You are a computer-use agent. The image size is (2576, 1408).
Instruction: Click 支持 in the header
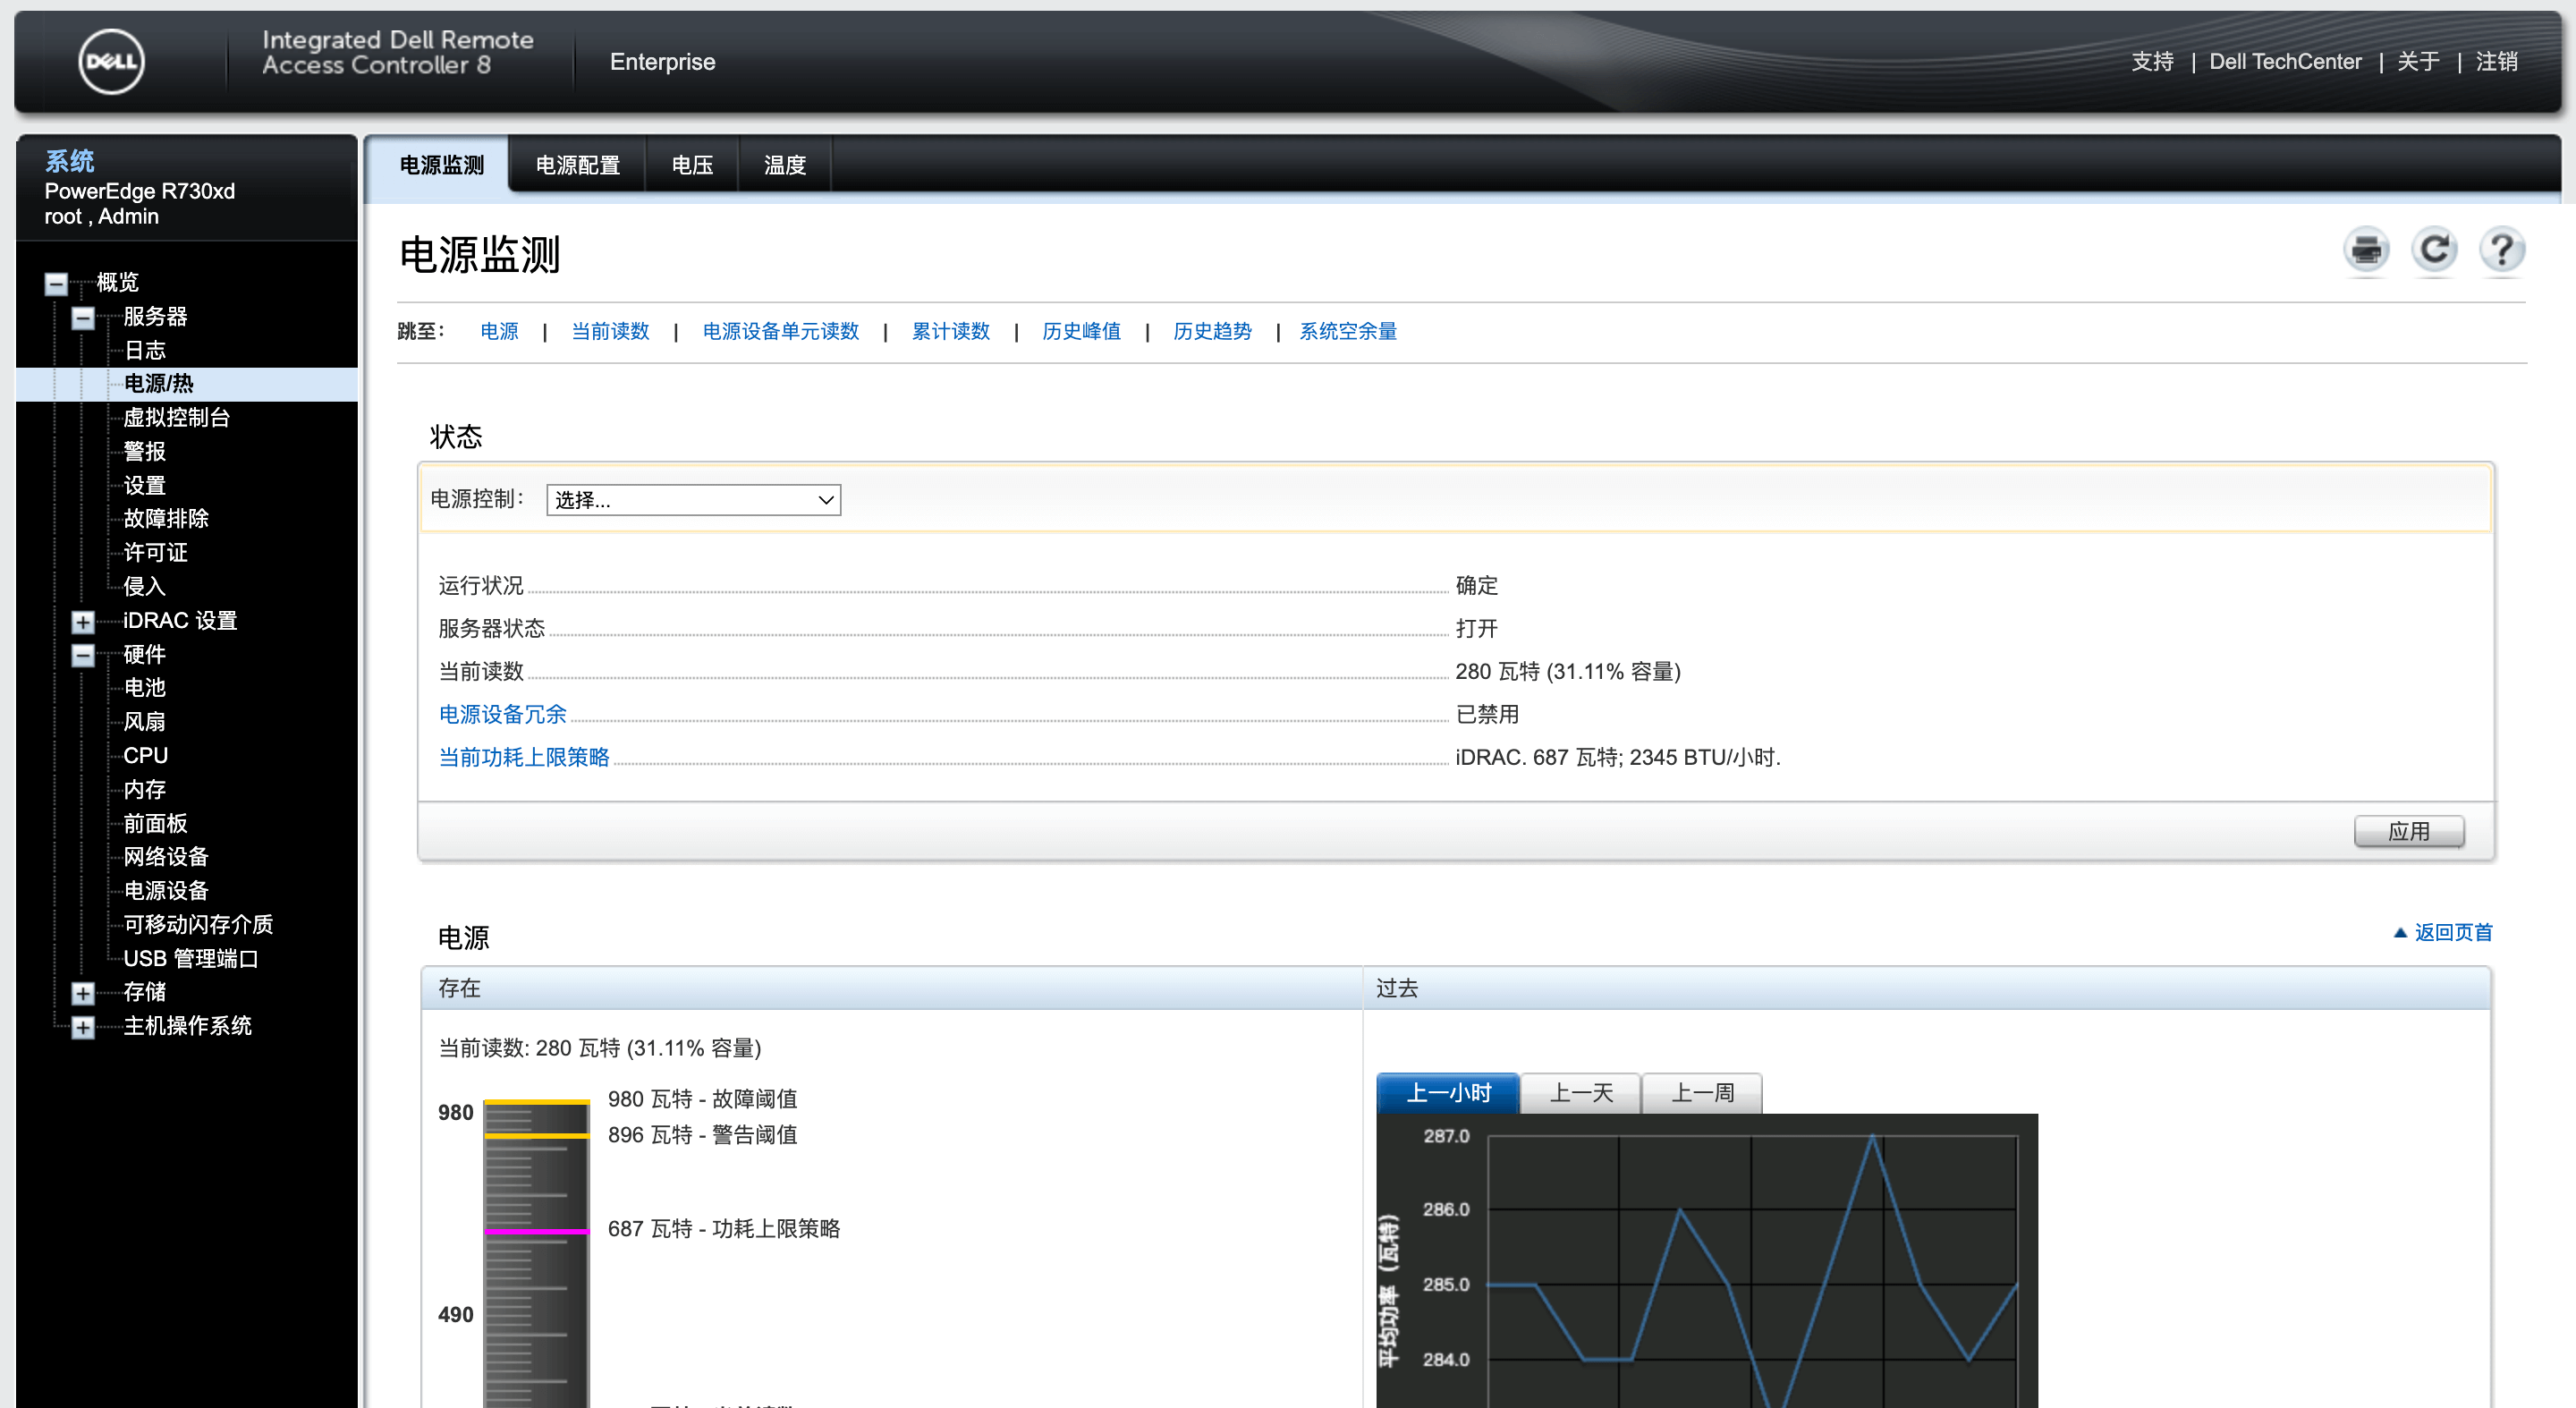pos(2152,62)
